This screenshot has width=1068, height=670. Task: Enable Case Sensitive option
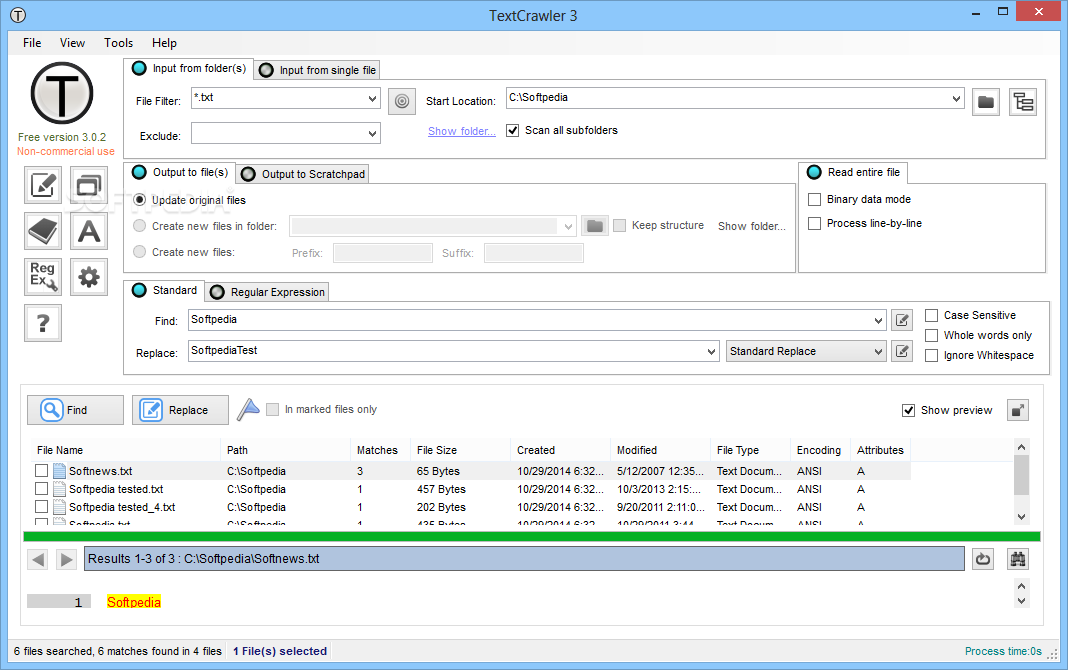click(x=932, y=315)
